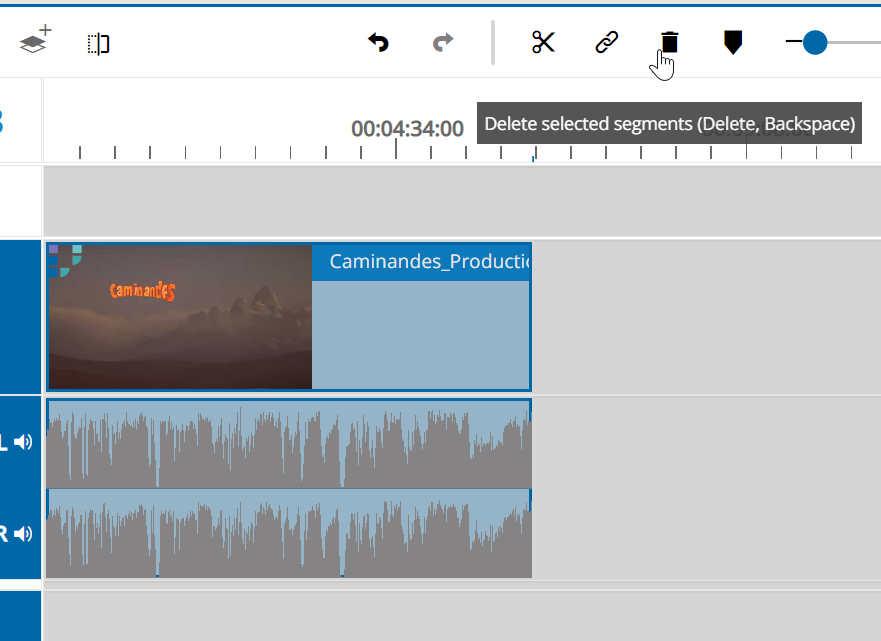Screen dimensions: 881x641
Task: Click the Caminandes clip thumbnail
Action: (180, 316)
